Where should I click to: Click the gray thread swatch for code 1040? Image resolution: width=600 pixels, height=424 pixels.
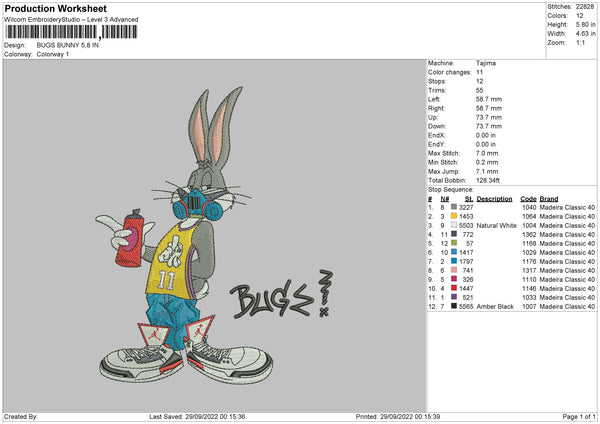coord(454,207)
